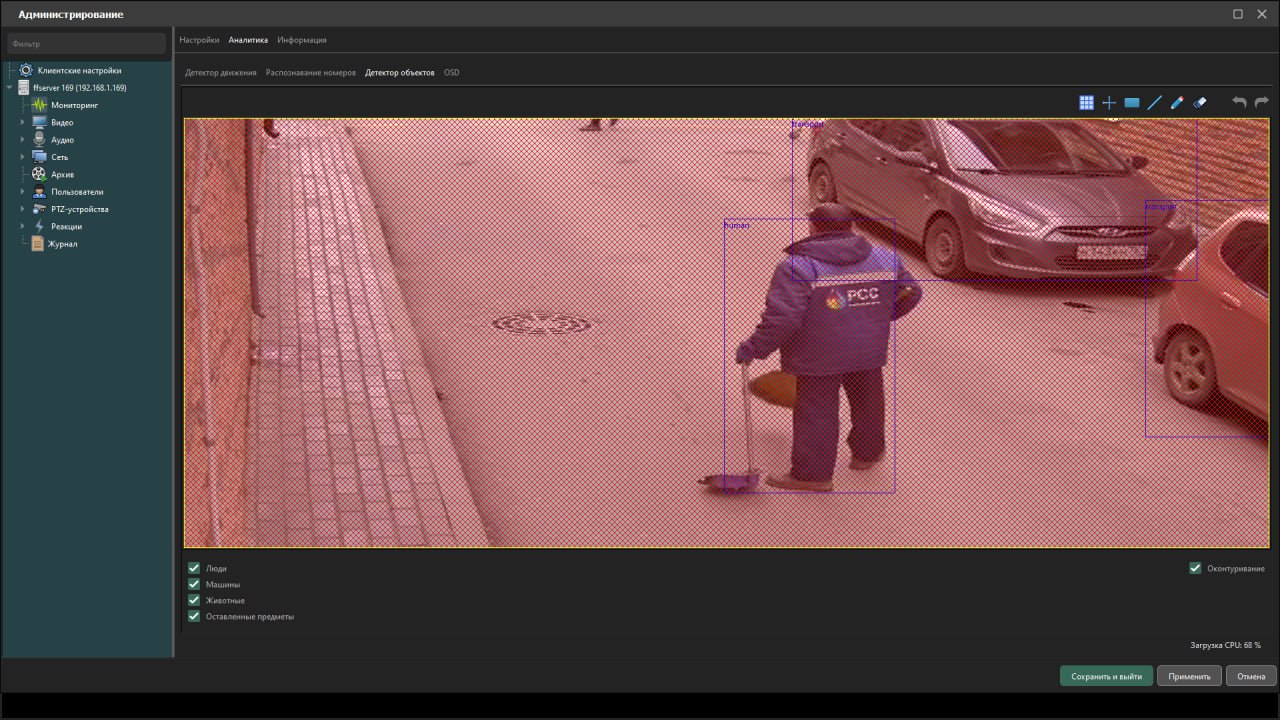Pick the line drawing tool

coord(1155,103)
